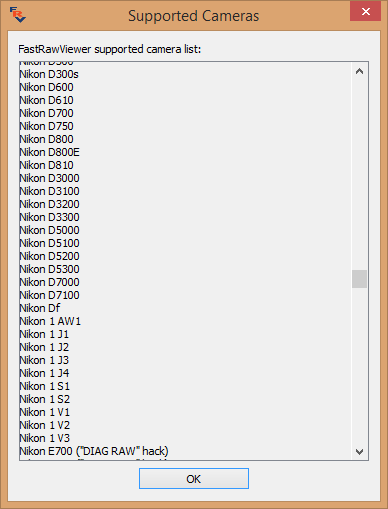Viewport: 388px width, 509px height.
Task: Close the Supported Cameras dialog
Action: (x=365, y=11)
